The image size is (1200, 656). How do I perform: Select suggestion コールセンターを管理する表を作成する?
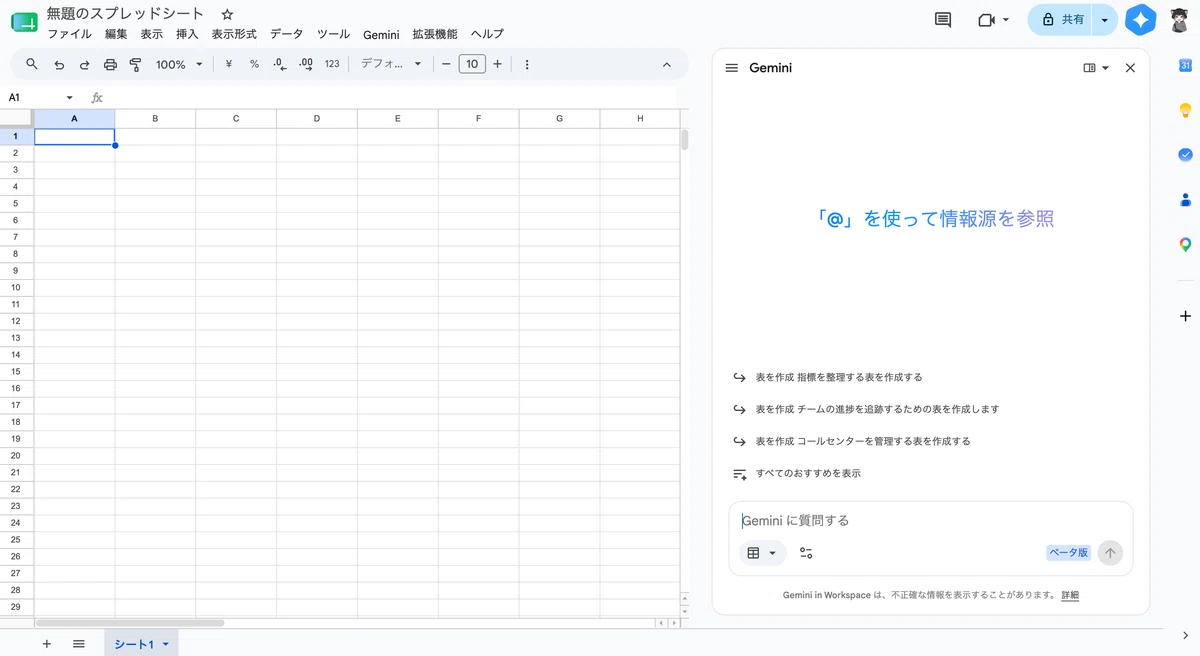(x=862, y=441)
